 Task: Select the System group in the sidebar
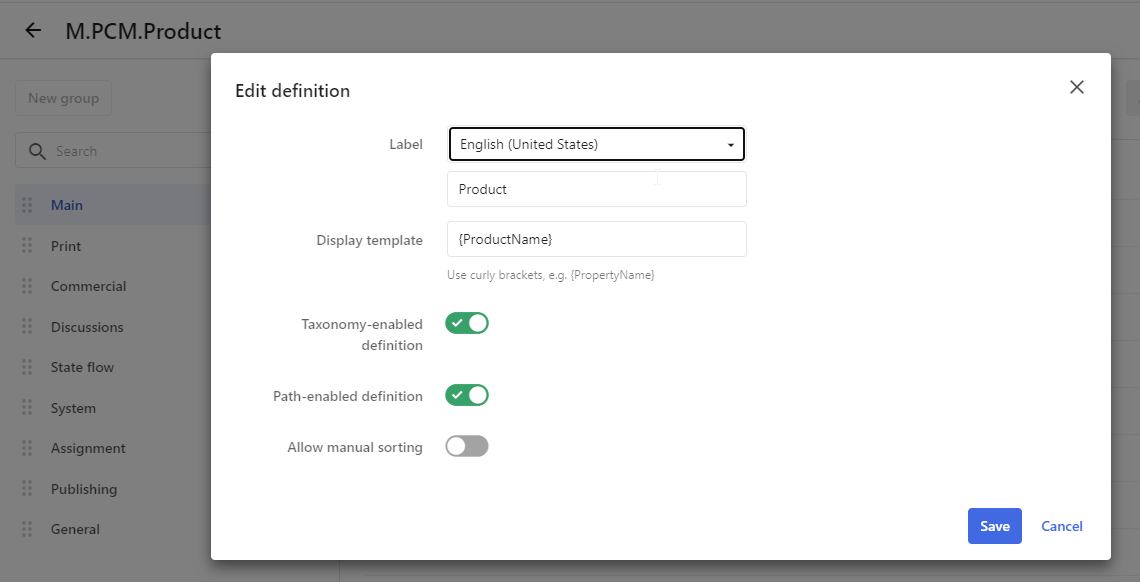74,408
